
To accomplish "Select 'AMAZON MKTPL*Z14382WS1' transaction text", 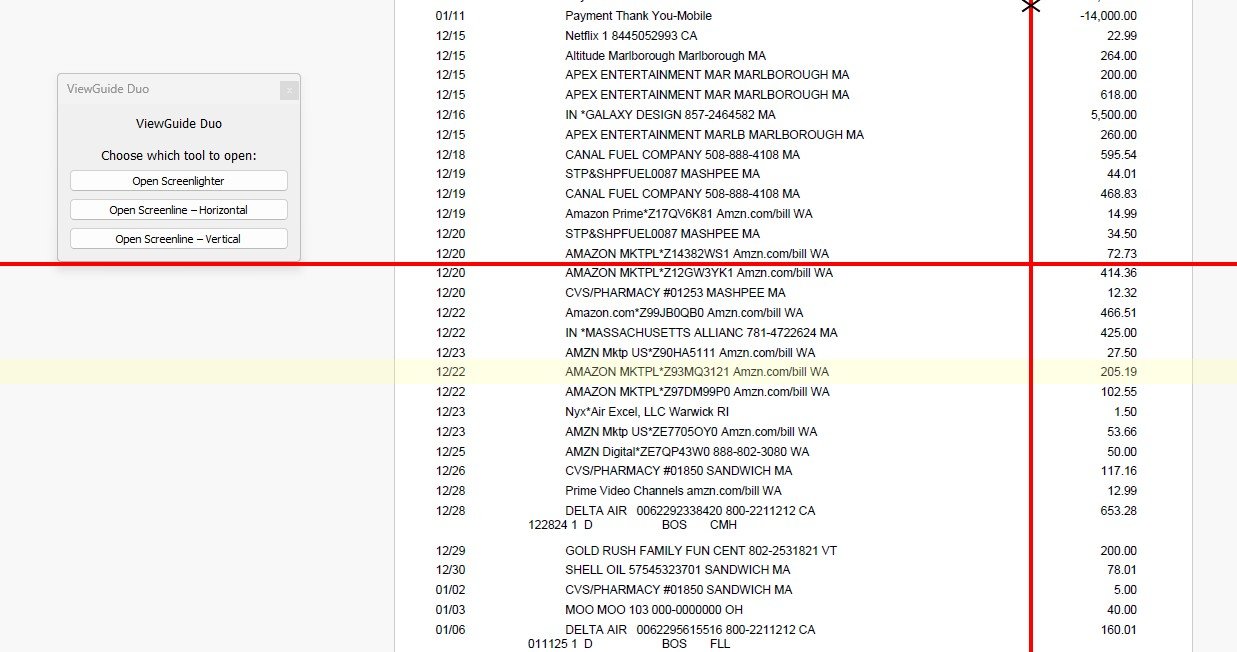I will tap(649, 254).
